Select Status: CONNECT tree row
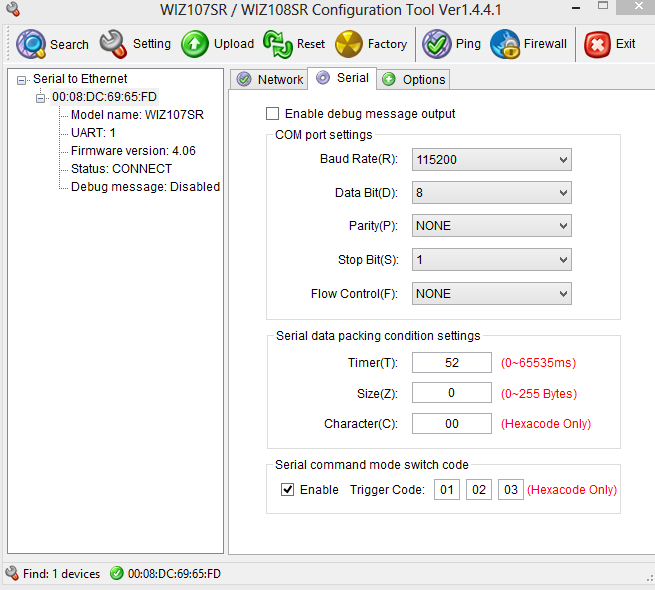Screen dimensions: 655x590 pyautogui.click(x=122, y=169)
